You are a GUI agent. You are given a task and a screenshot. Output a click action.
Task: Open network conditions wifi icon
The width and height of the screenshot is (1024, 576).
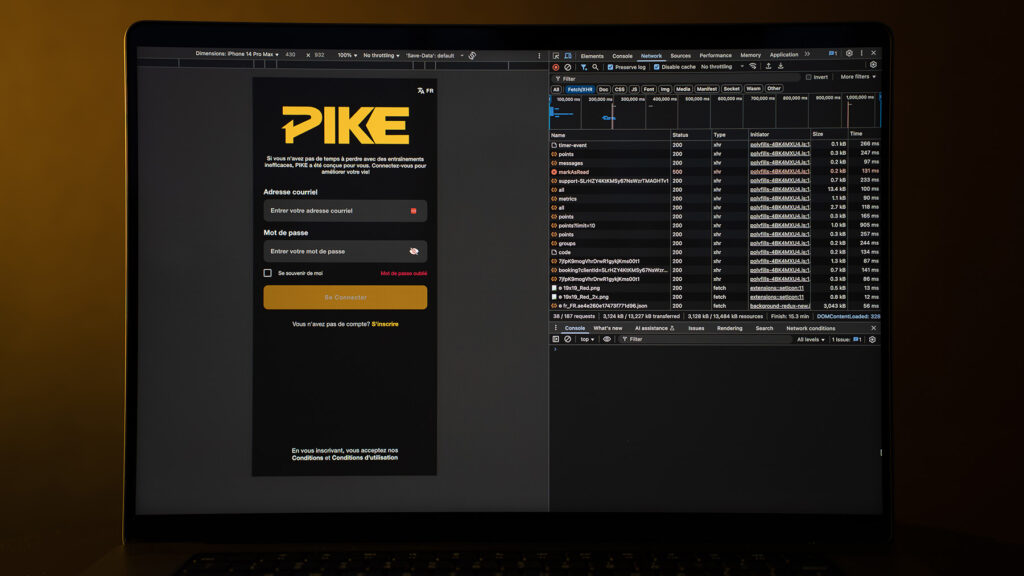point(753,67)
